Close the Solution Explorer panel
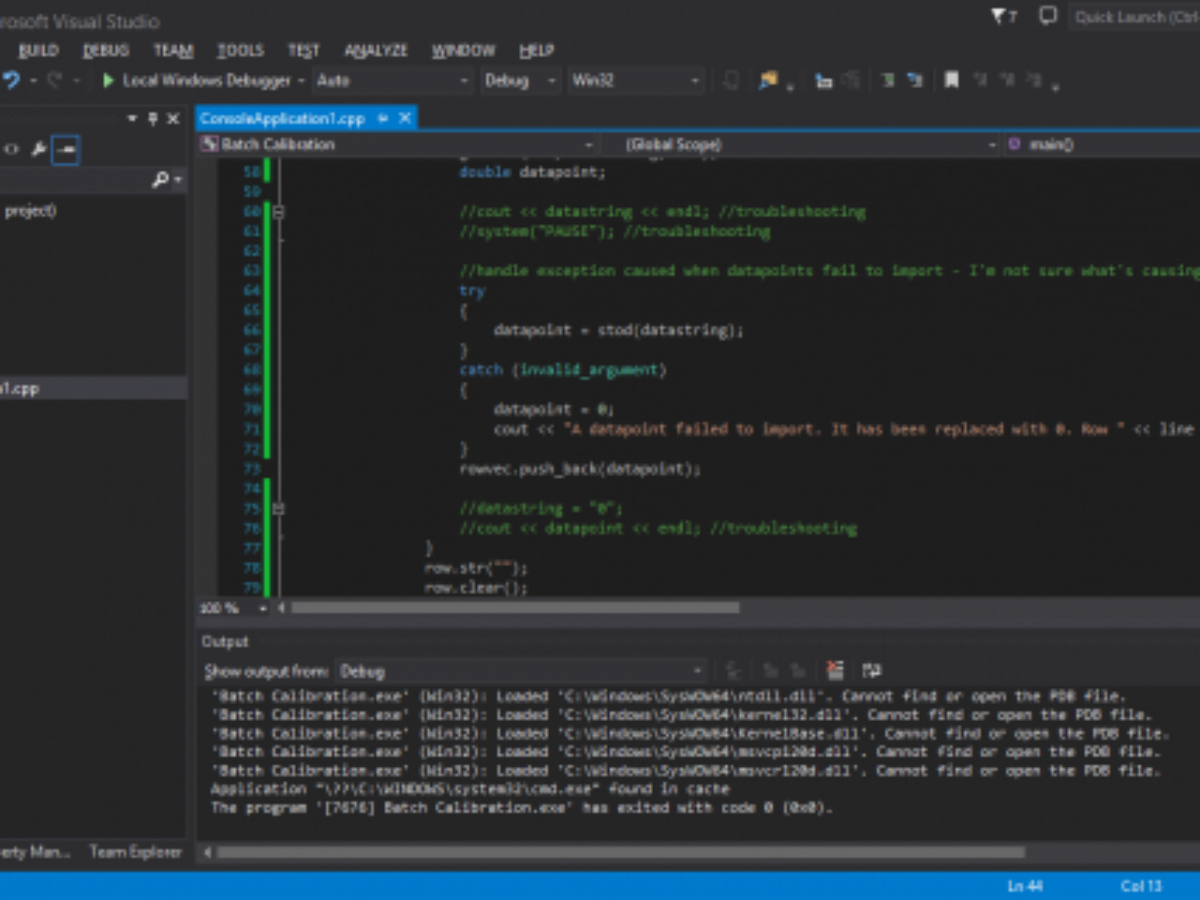Screen dimensions: 1200x900 coord(173,119)
